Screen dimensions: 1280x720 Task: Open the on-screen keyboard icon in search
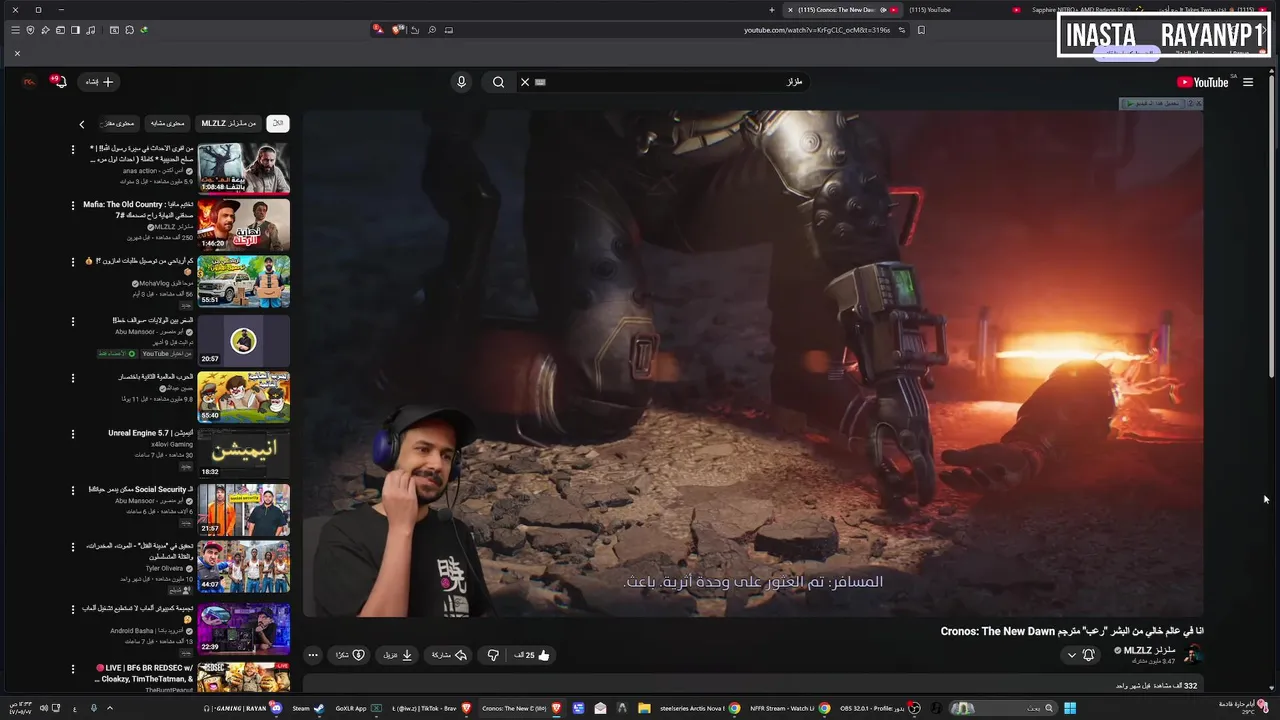(x=541, y=82)
